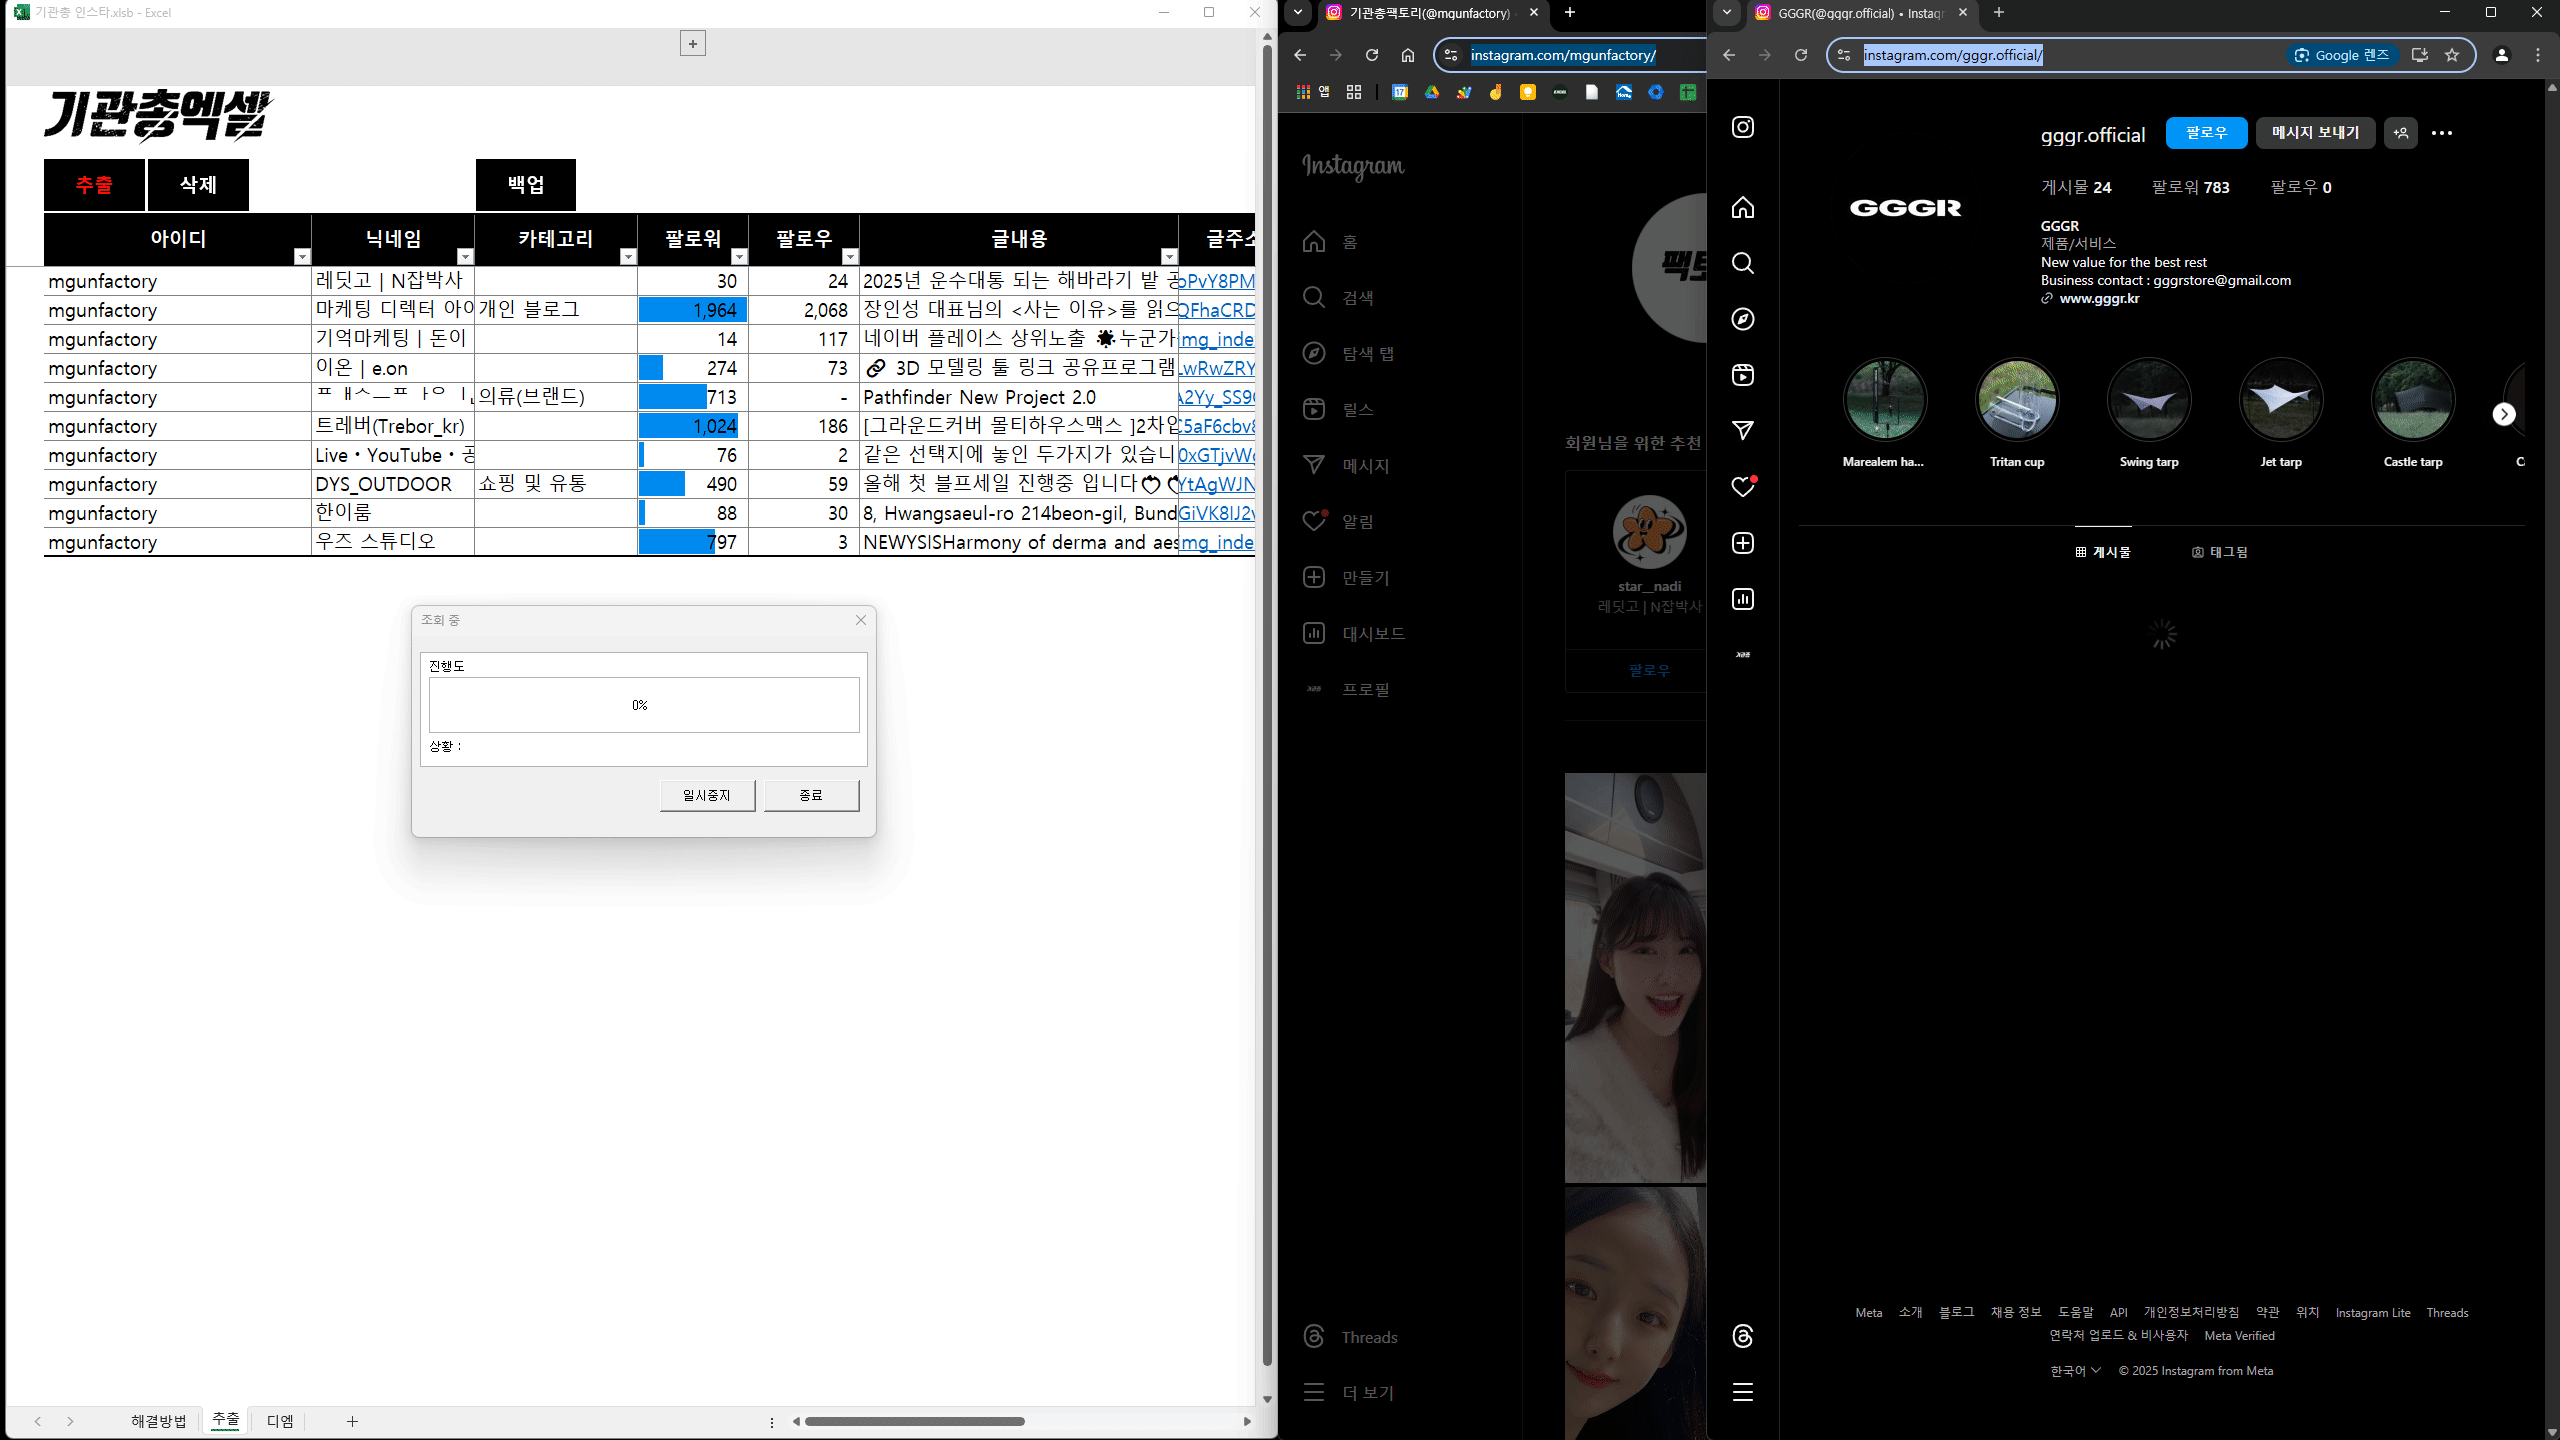Select 태그됨 tab on gggr.official profile

(2220, 552)
